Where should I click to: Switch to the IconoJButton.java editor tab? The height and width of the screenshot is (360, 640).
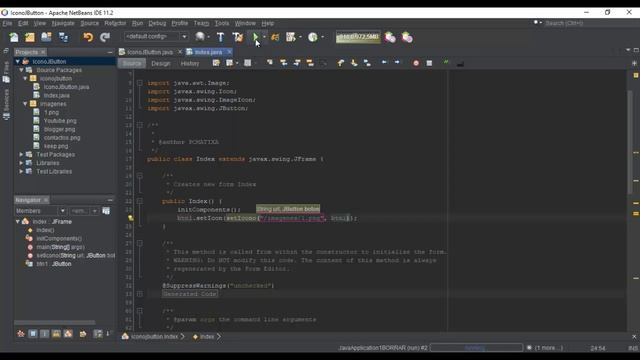[149, 52]
